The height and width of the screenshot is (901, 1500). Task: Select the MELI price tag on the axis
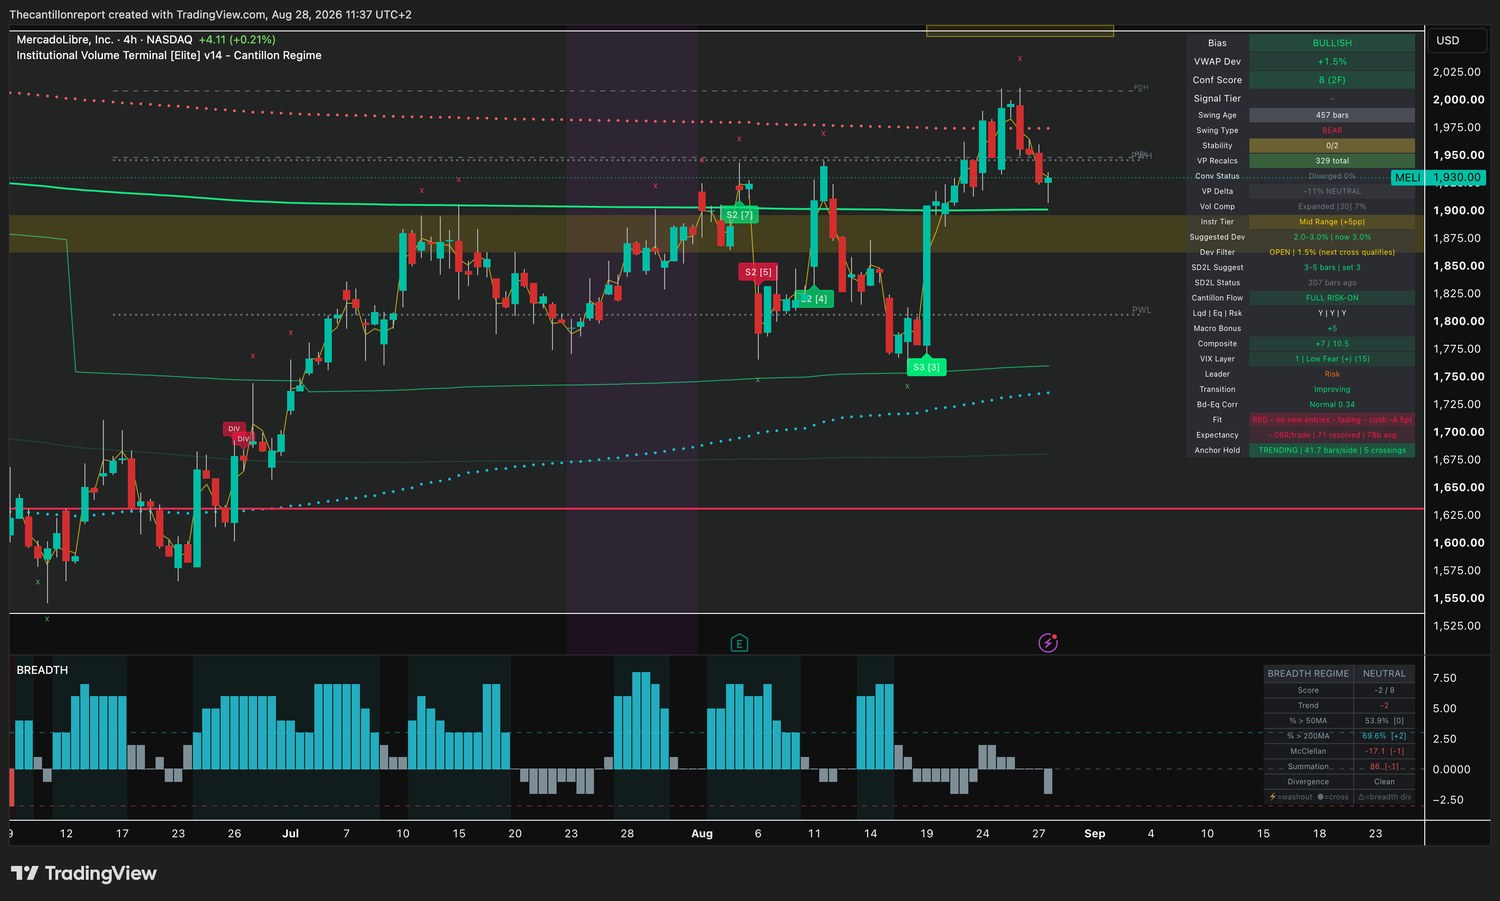1438,177
